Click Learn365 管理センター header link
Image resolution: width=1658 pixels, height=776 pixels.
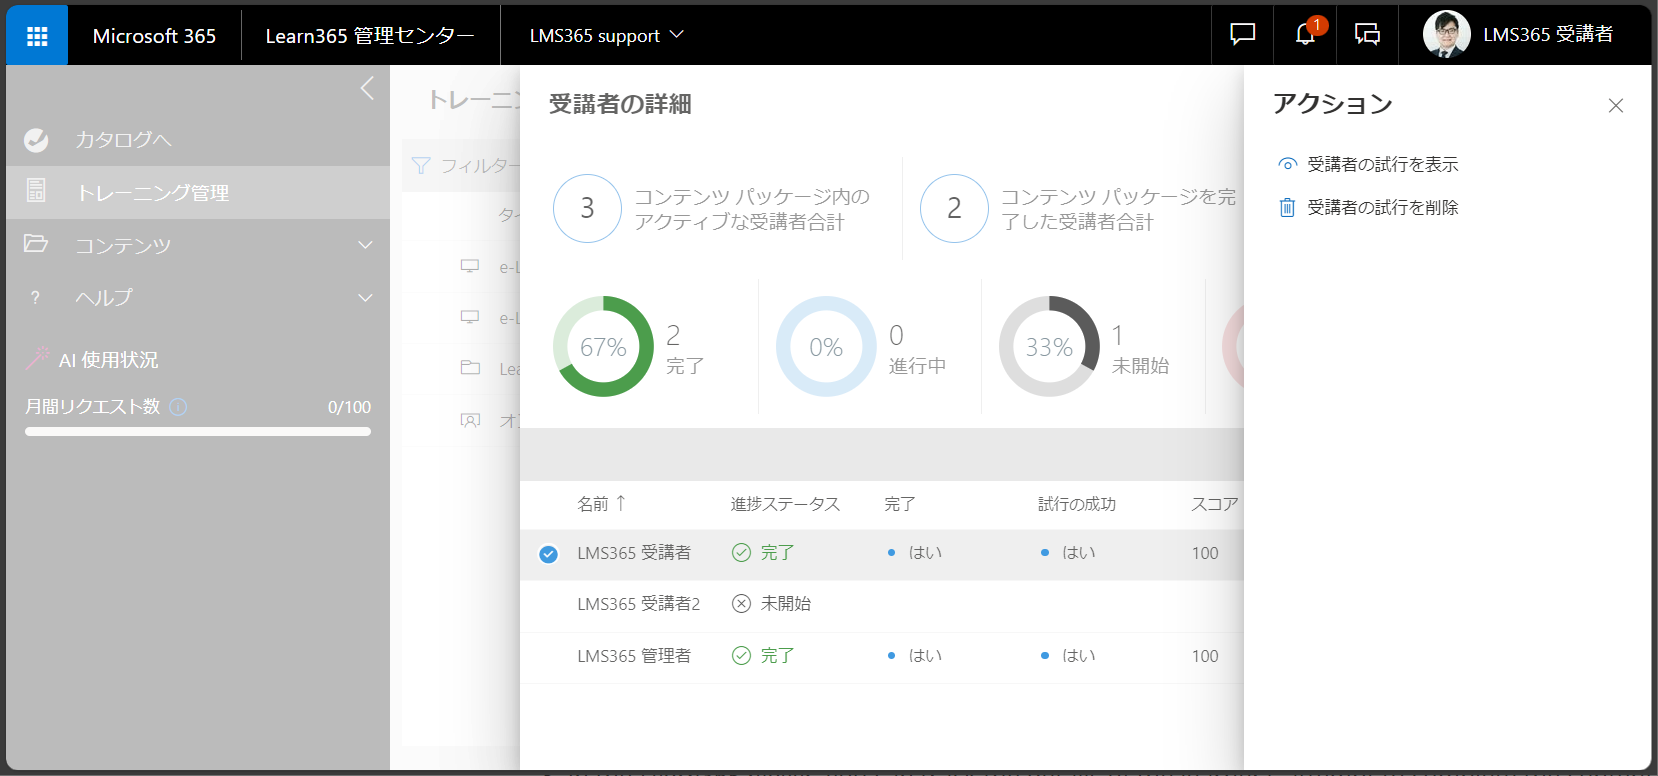[x=370, y=35]
